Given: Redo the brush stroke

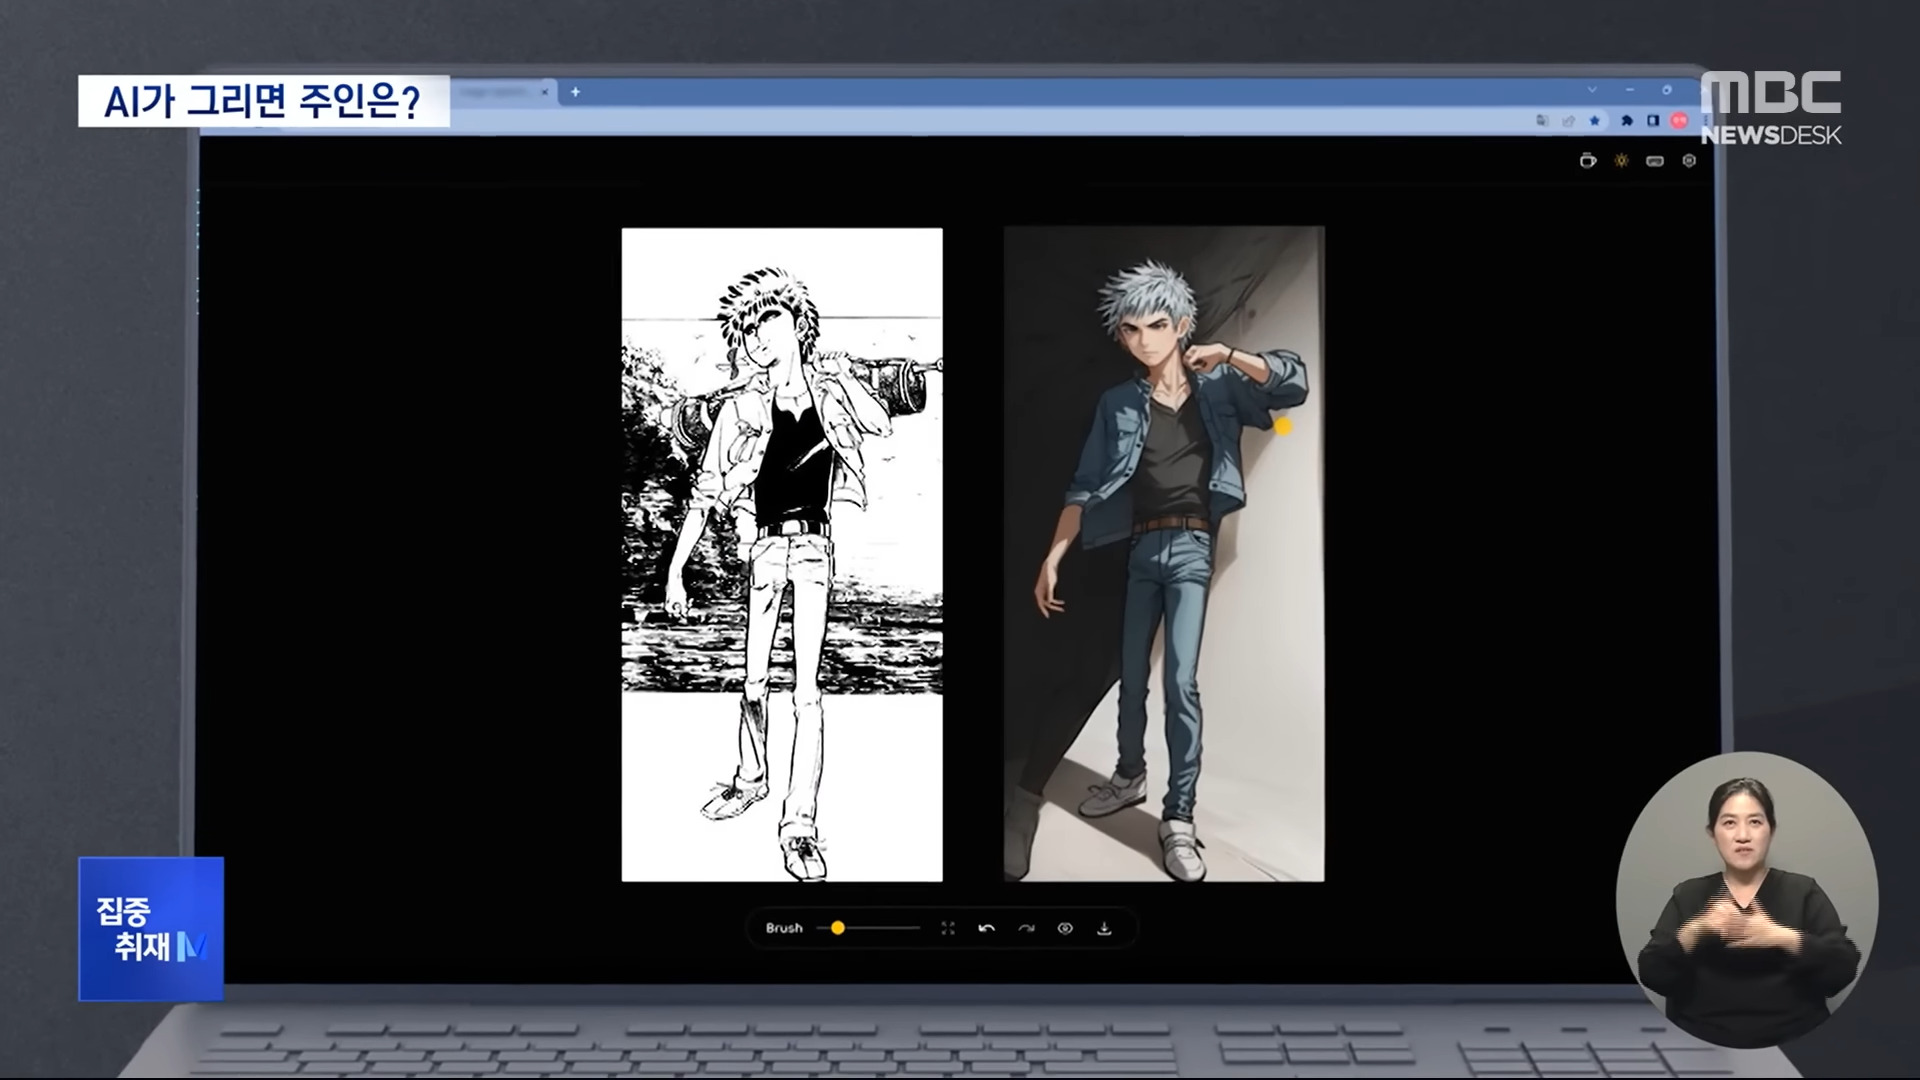Looking at the screenshot, I should tap(1026, 928).
